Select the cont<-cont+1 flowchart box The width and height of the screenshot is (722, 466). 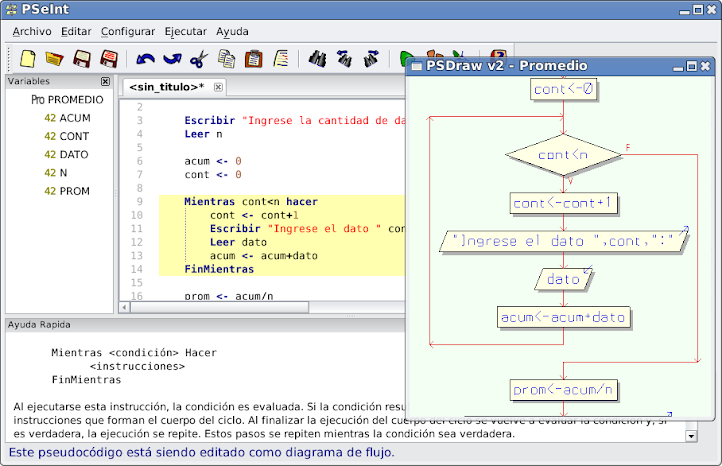click(x=563, y=203)
